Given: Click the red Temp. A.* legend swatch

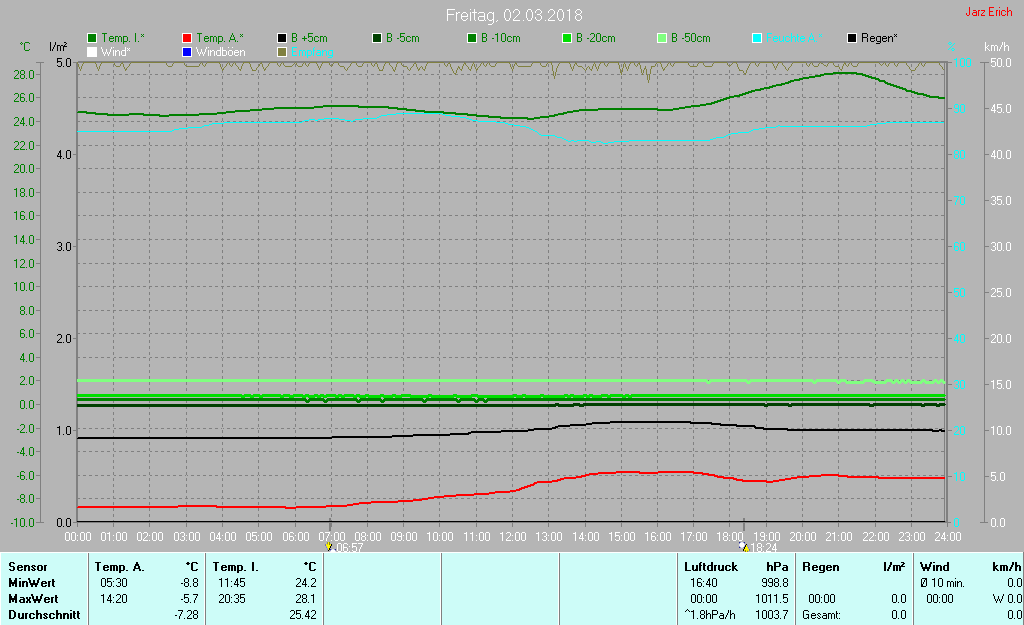Looking at the screenshot, I should point(187,38).
